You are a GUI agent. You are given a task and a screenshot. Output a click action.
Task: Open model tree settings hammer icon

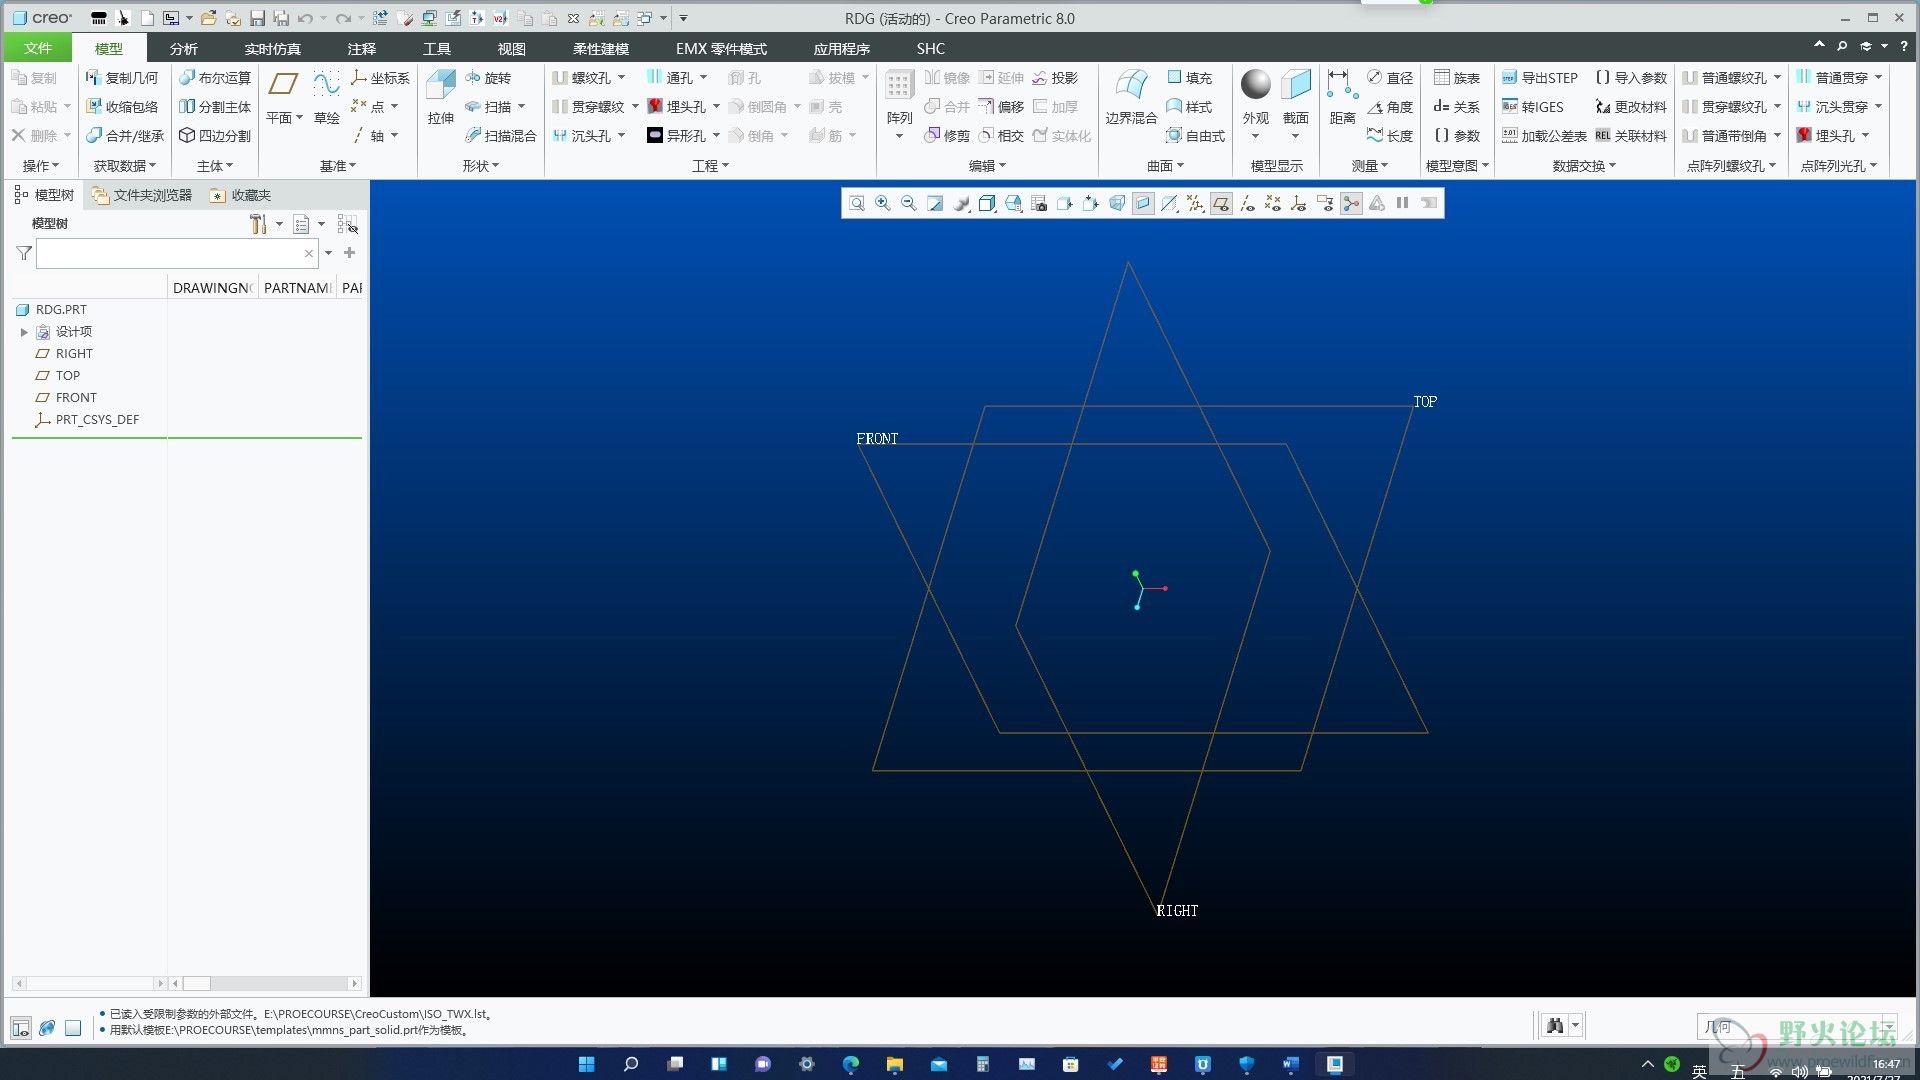tap(259, 224)
